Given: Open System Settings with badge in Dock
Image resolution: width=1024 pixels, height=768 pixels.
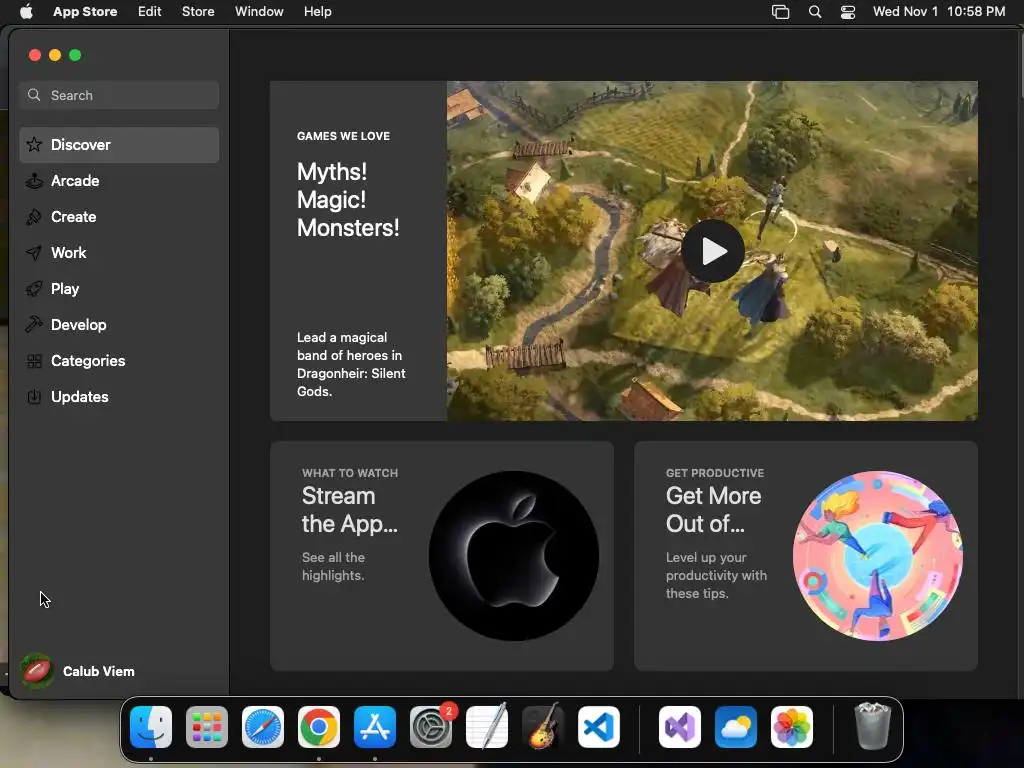Looking at the screenshot, I should pos(431,727).
